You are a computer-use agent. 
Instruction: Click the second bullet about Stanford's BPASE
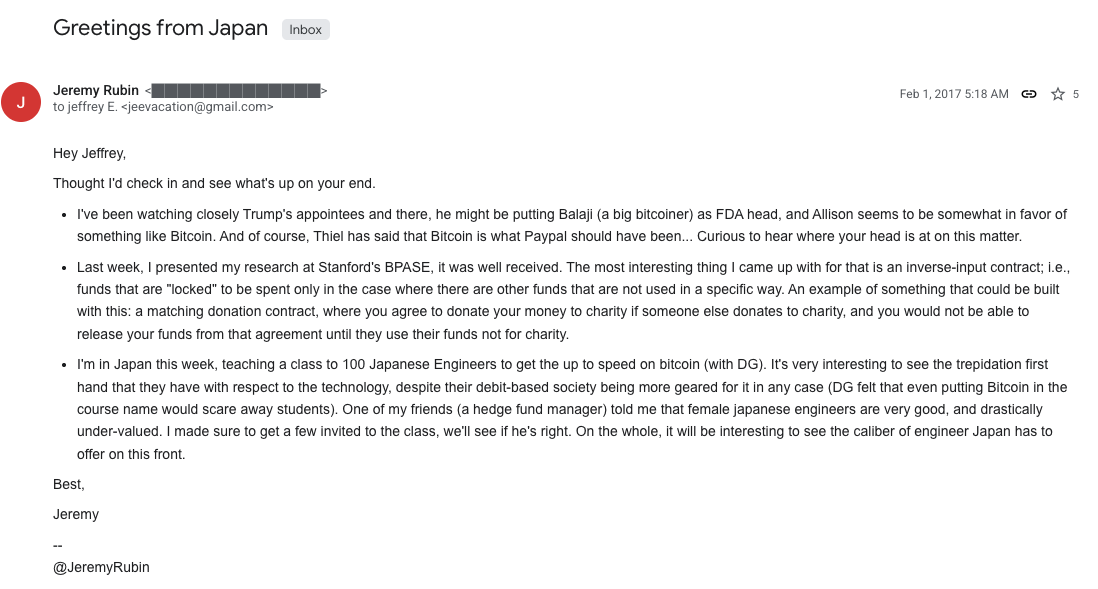(x=572, y=299)
